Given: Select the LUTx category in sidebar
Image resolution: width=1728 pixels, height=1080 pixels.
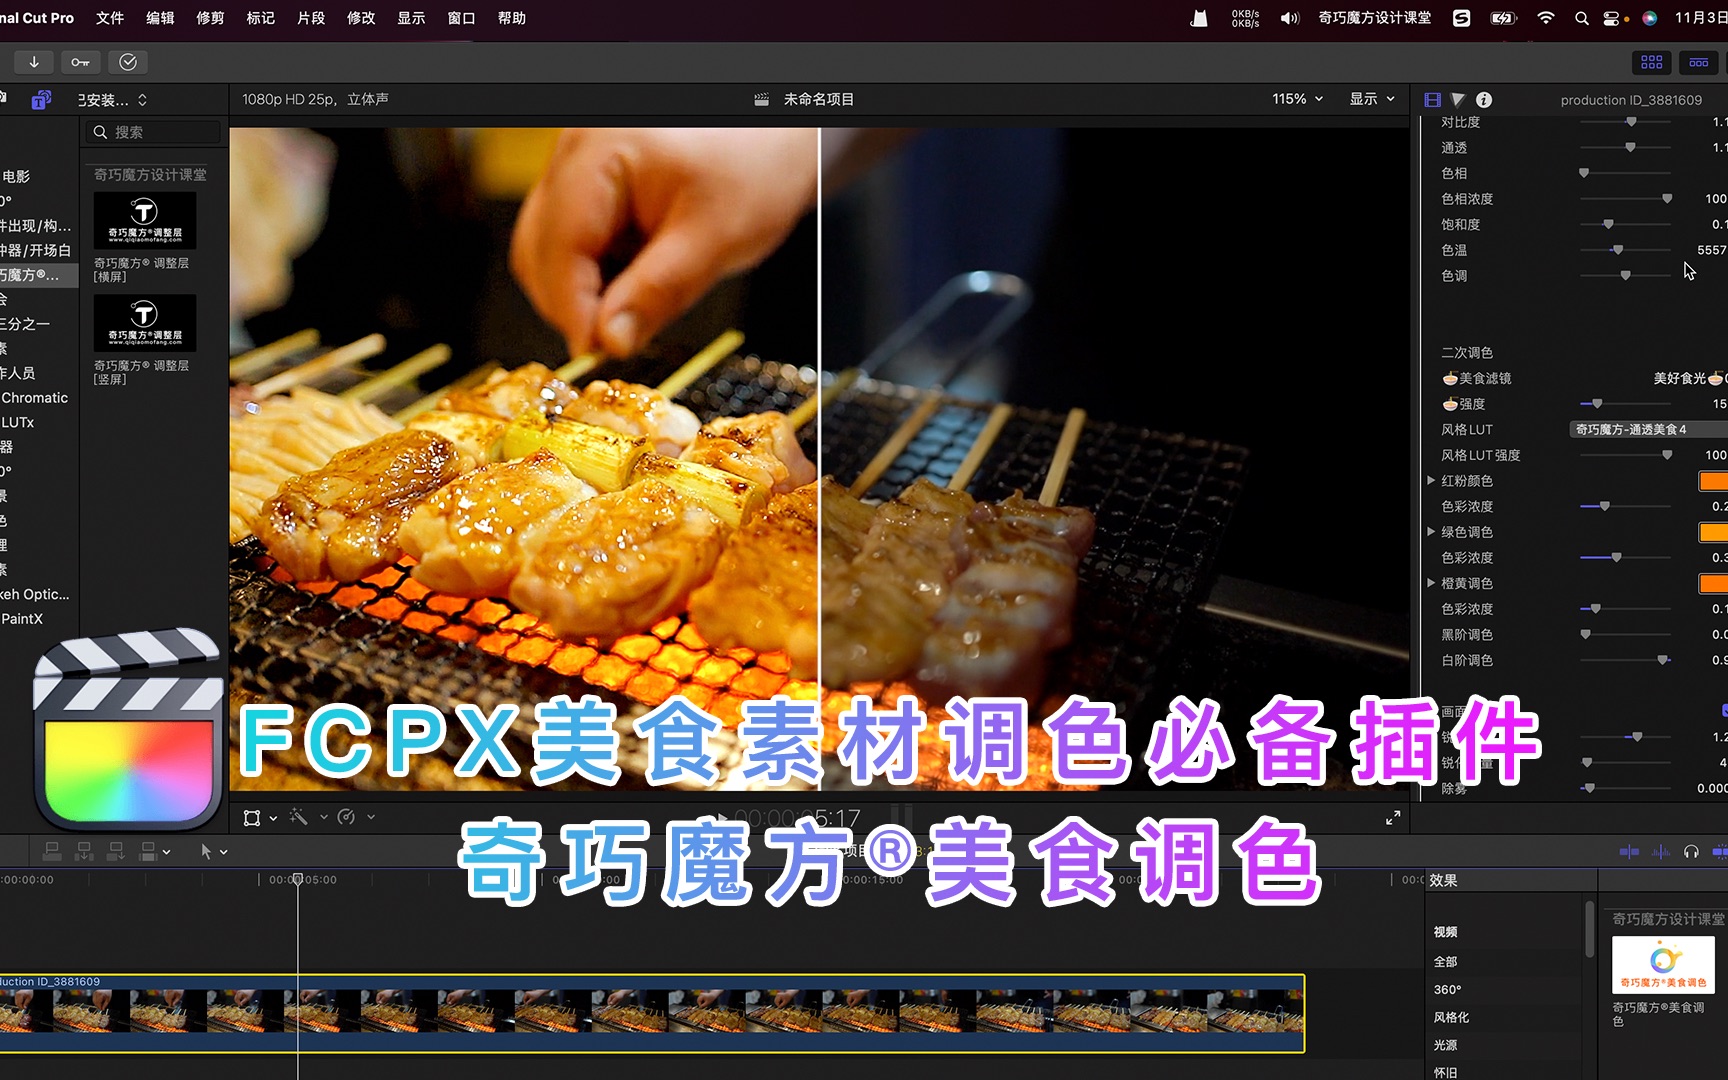Looking at the screenshot, I should click(18, 423).
